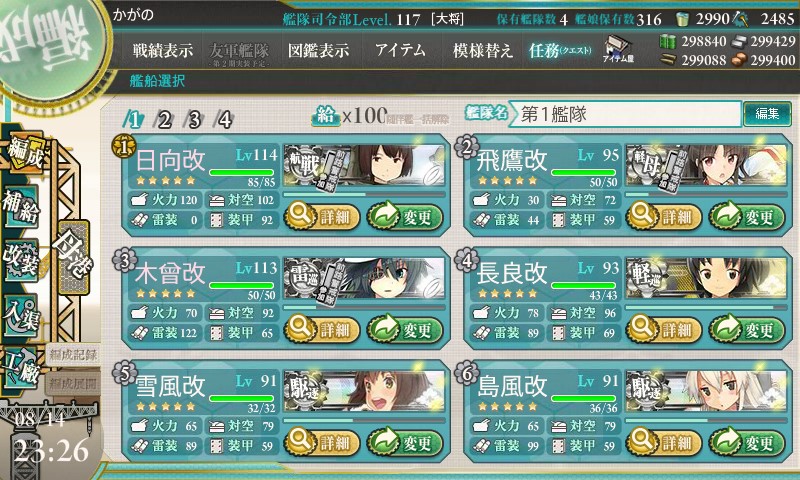Switch to fleet tab 4
This screenshot has width=800, height=480.
point(225,120)
